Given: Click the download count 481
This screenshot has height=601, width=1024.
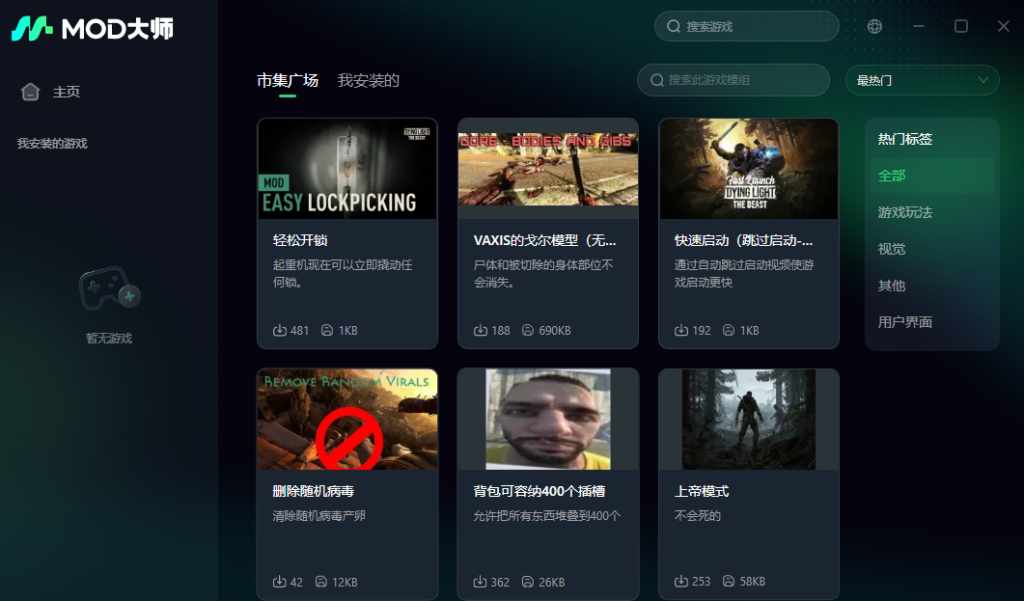Looking at the screenshot, I should pyautogui.click(x=299, y=331).
